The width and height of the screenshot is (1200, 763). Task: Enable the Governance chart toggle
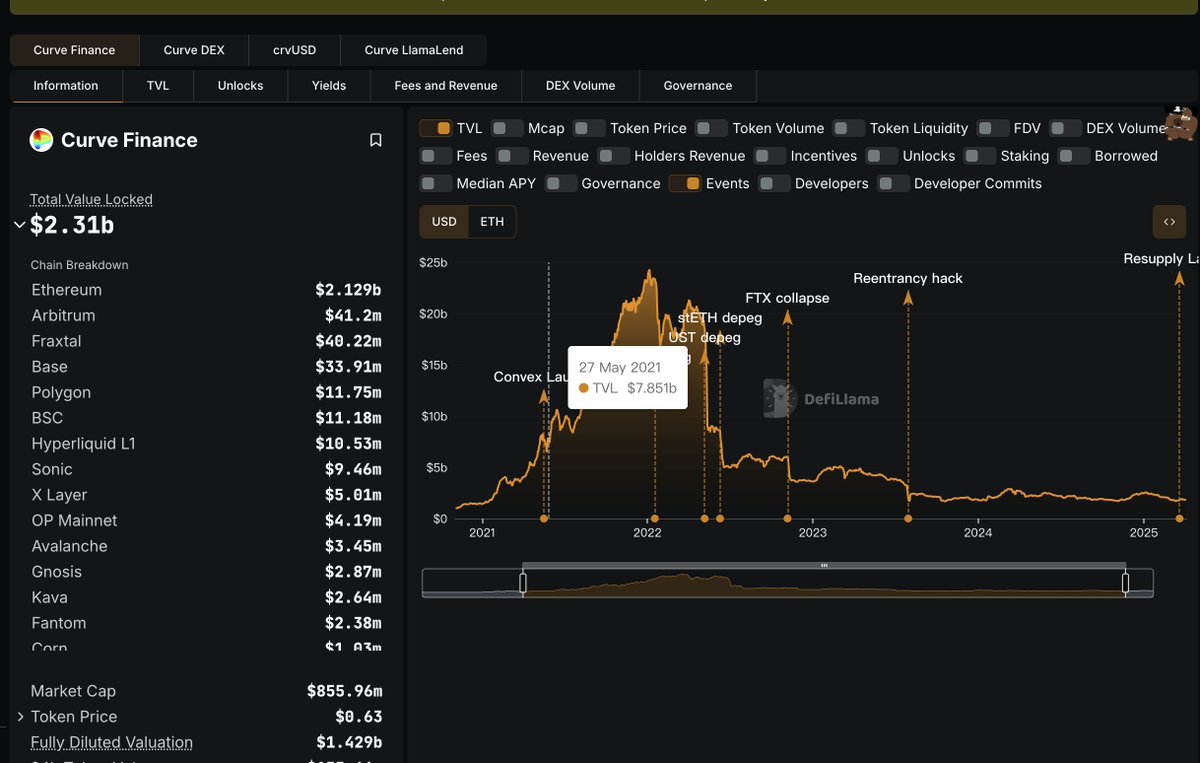click(x=561, y=183)
